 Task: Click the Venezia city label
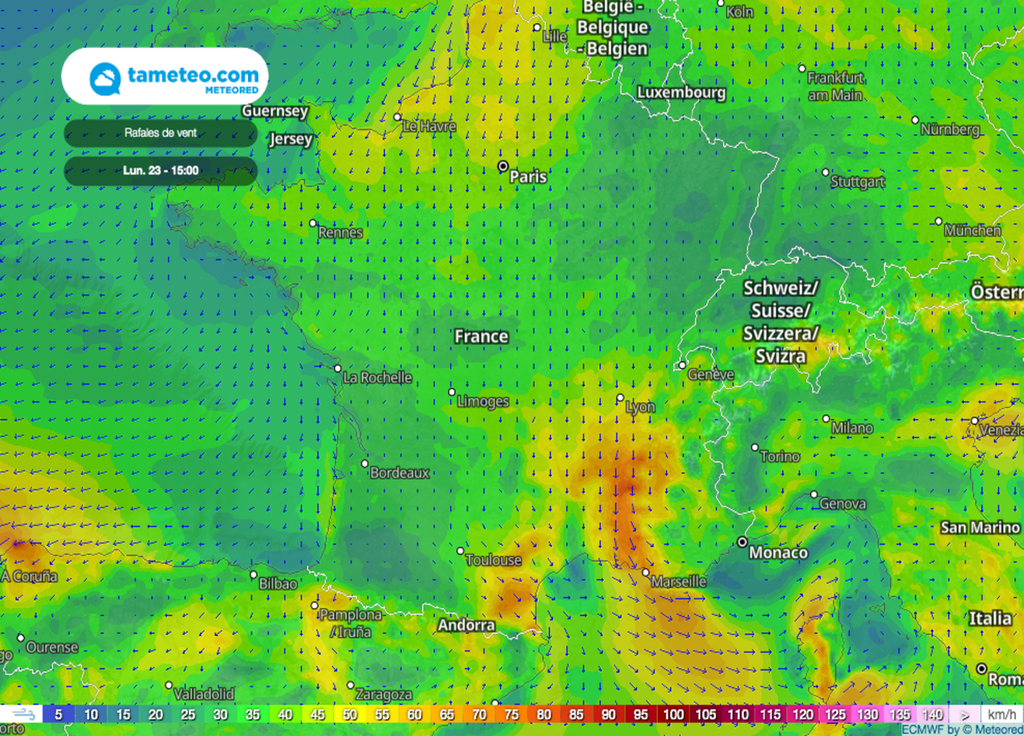[x=1001, y=430]
